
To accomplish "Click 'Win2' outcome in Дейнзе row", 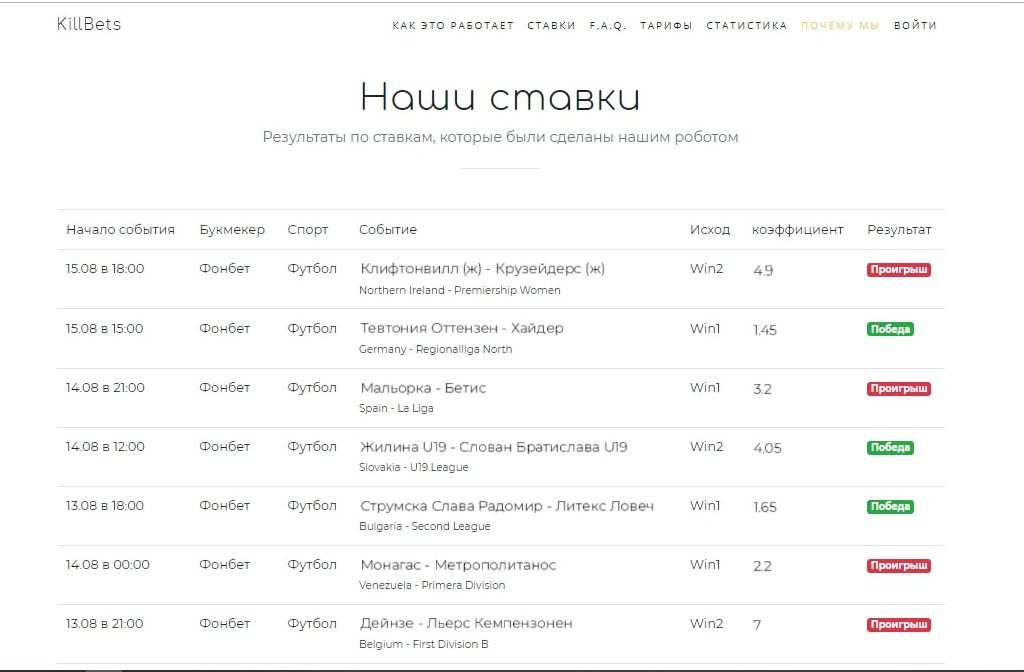I will click(x=707, y=624).
